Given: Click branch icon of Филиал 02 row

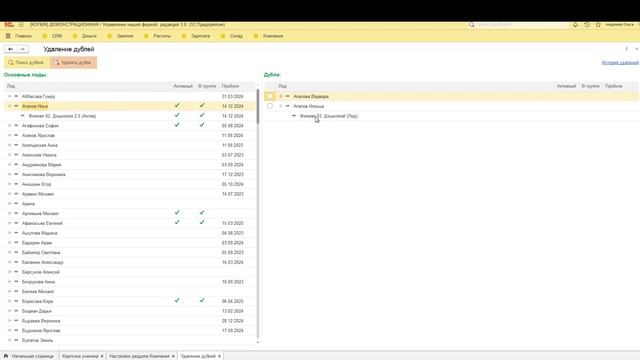Looking at the screenshot, I should click(23, 116).
